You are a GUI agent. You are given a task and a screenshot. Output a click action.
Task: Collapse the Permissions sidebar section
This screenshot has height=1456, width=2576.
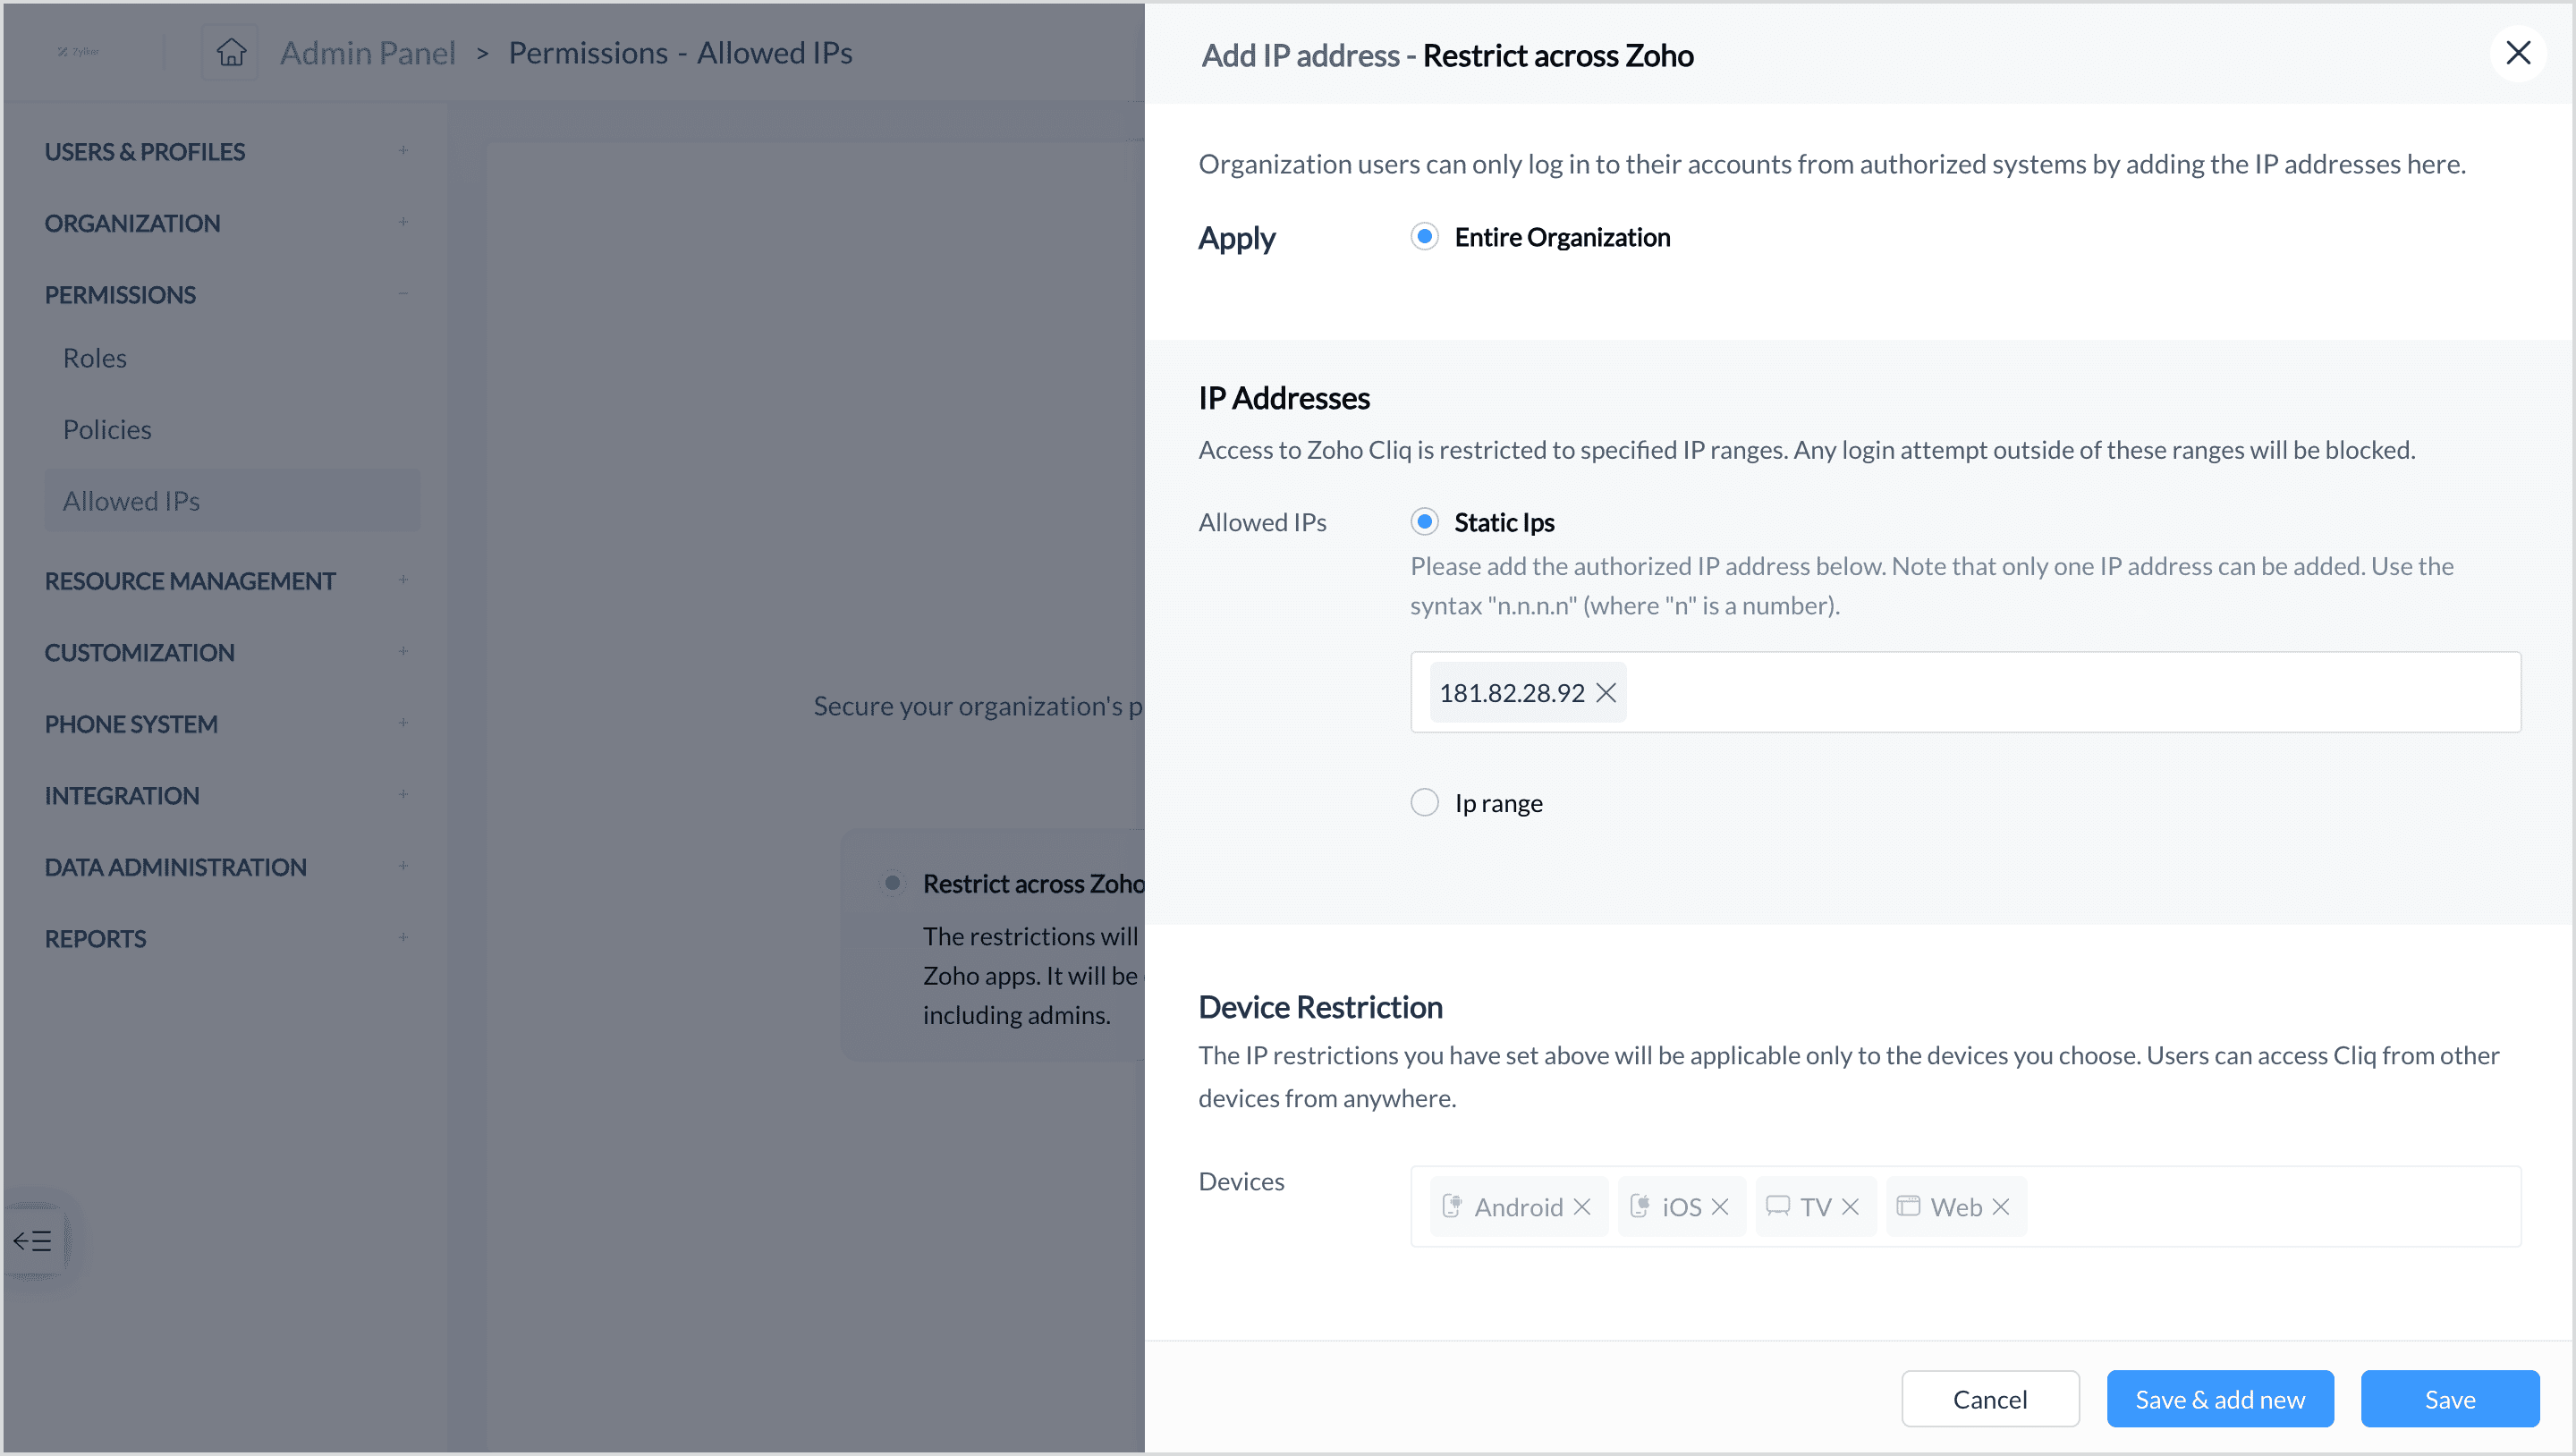coord(403,294)
